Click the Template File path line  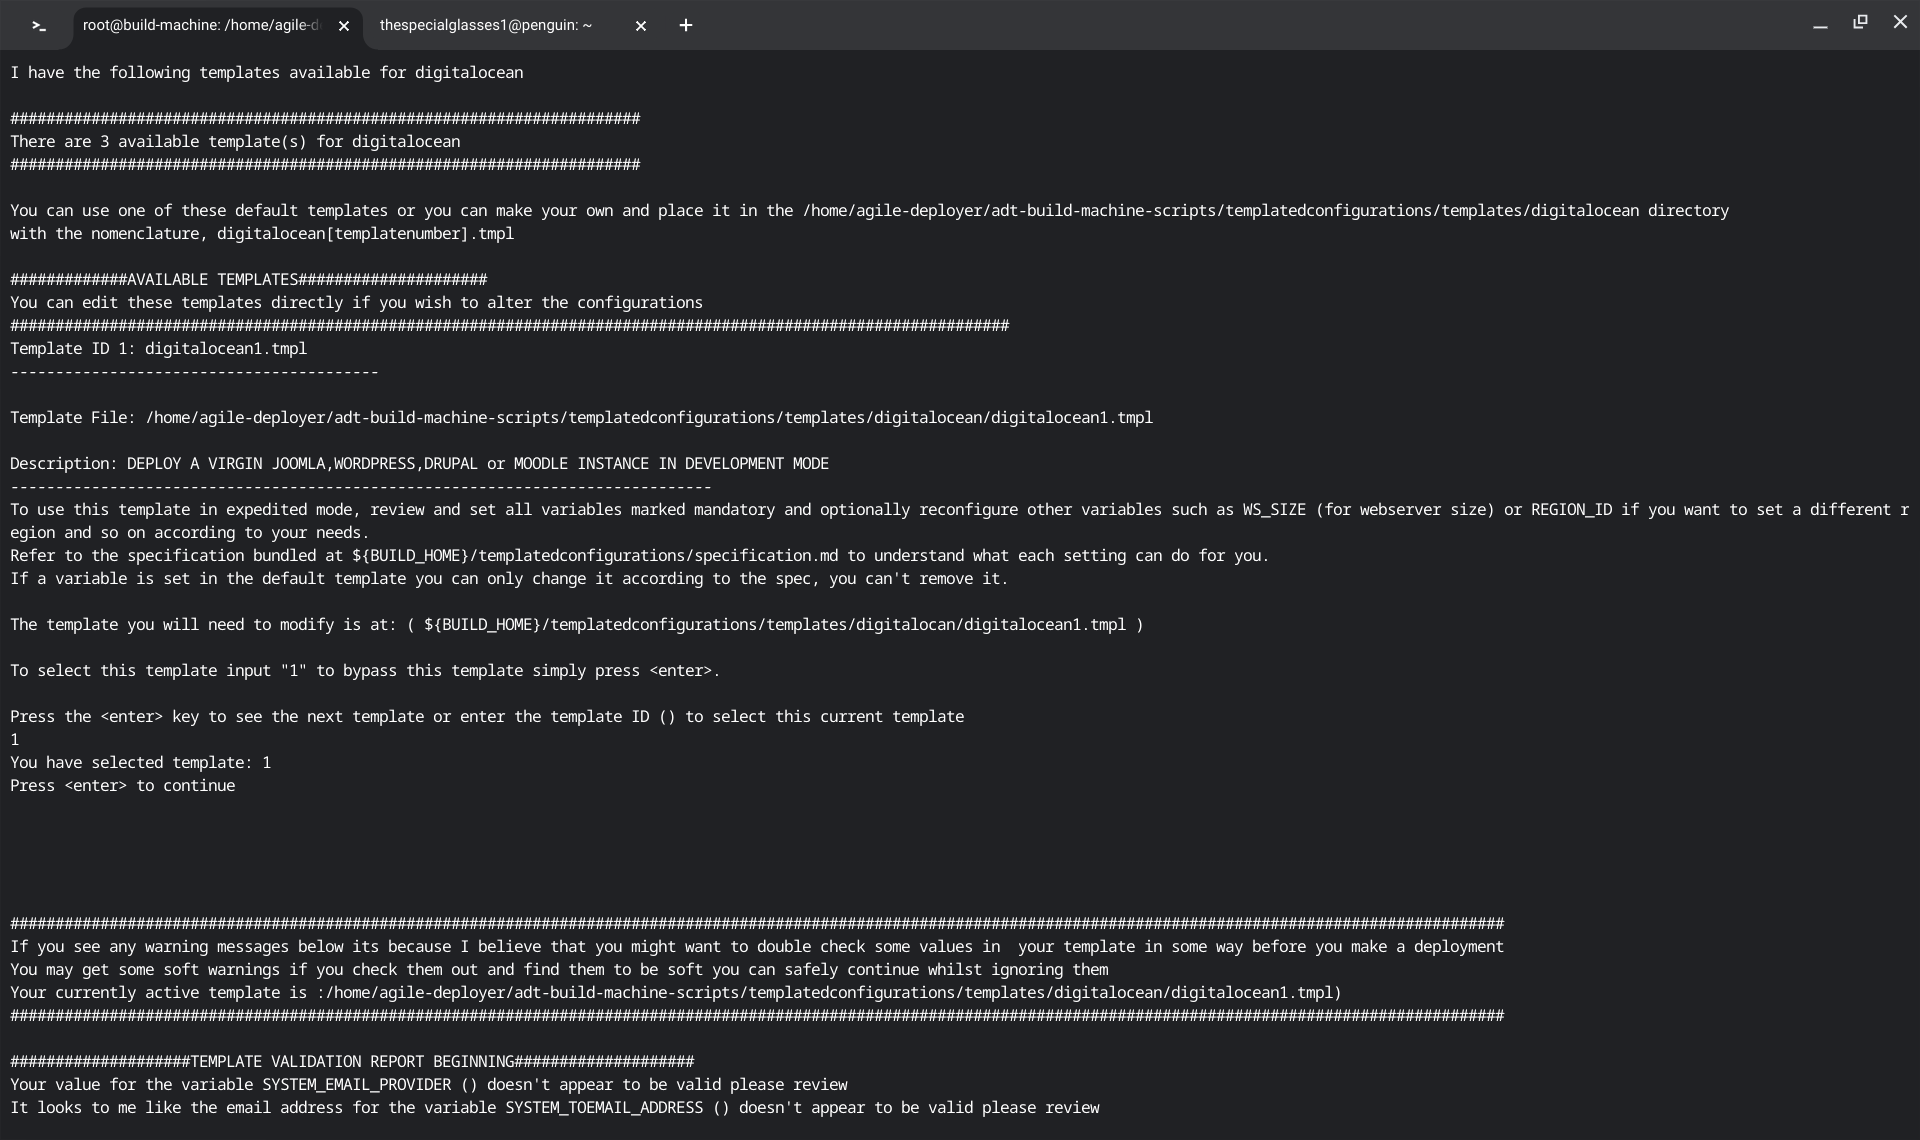pyautogui.click(x=580, y=418)
